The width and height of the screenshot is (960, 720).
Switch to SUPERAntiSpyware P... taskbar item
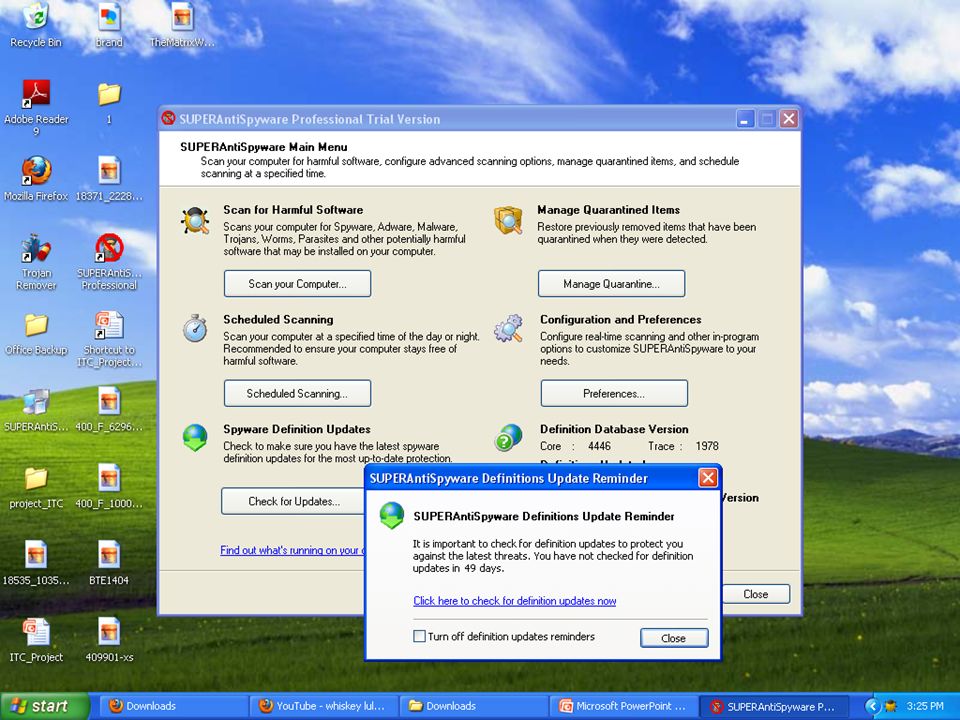point(774,706)
